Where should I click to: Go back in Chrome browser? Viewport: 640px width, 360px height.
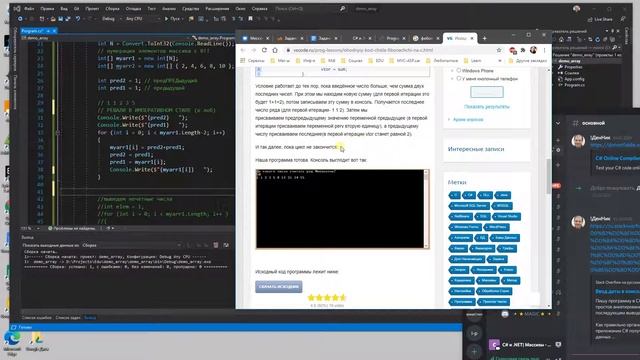coord(243,50)
